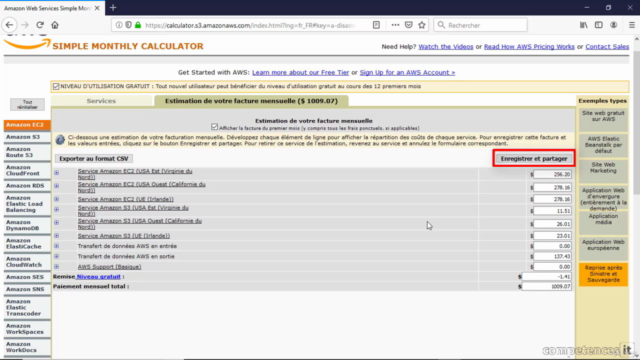The width and height of the screenshot is (640, 360).
Task: Show site information icon in address bar
Action: tap(119, 25)
